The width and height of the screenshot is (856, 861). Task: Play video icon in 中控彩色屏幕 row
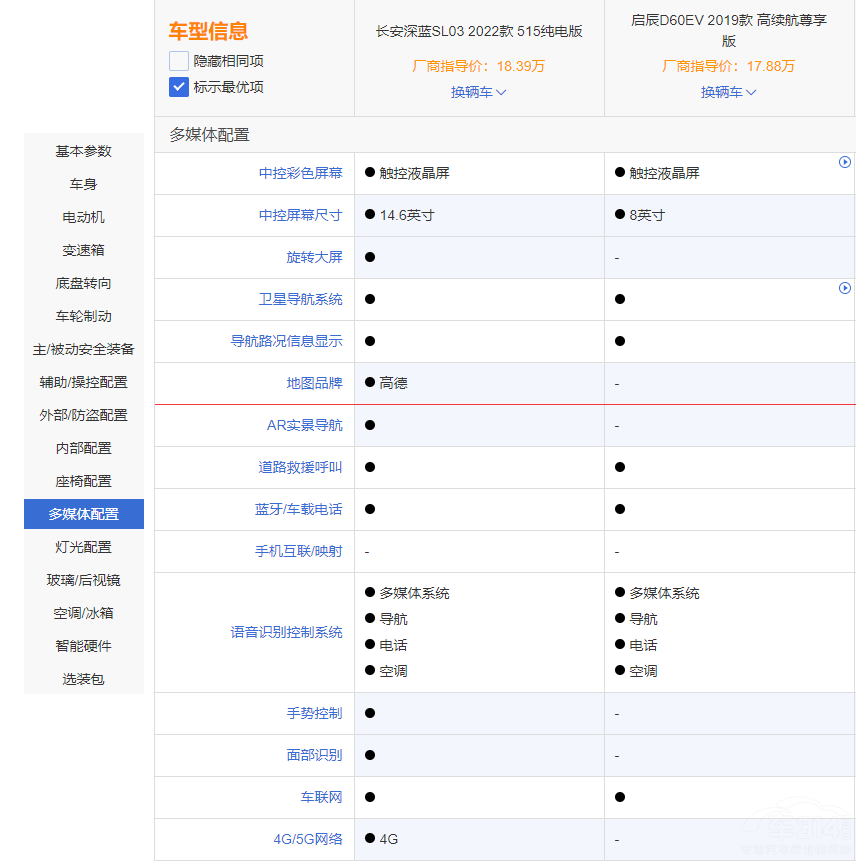[x=845, y=162]
